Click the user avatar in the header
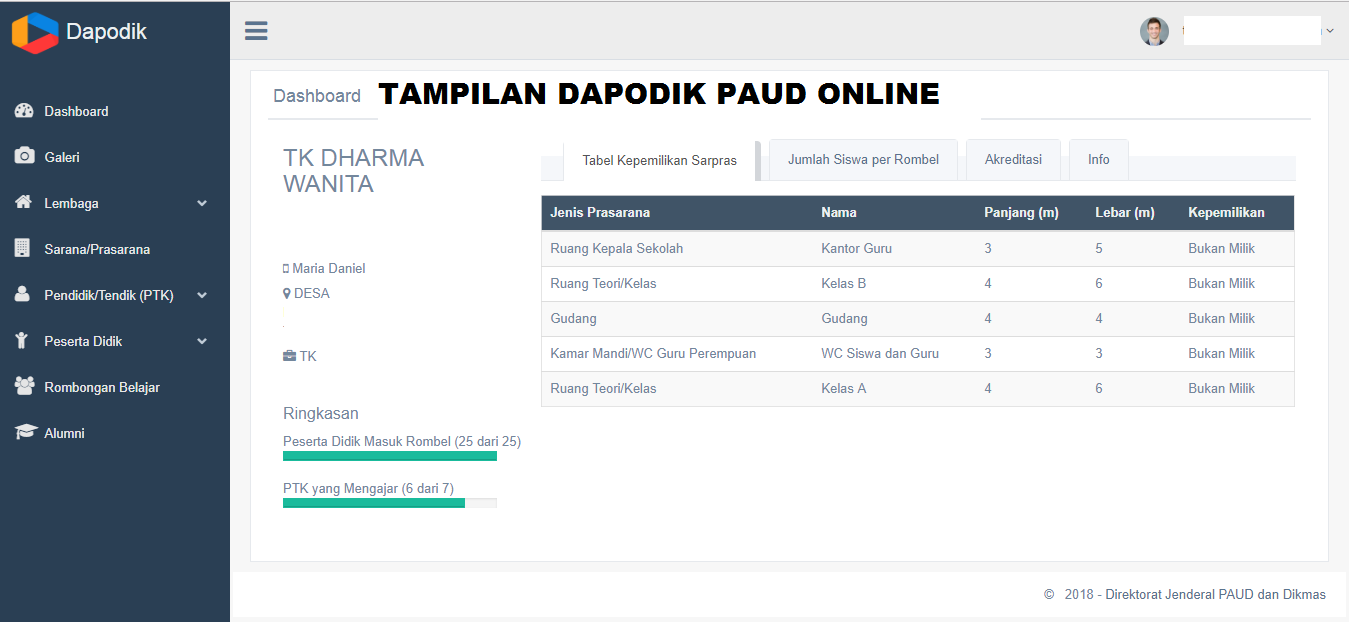 tap(1153, 31)
